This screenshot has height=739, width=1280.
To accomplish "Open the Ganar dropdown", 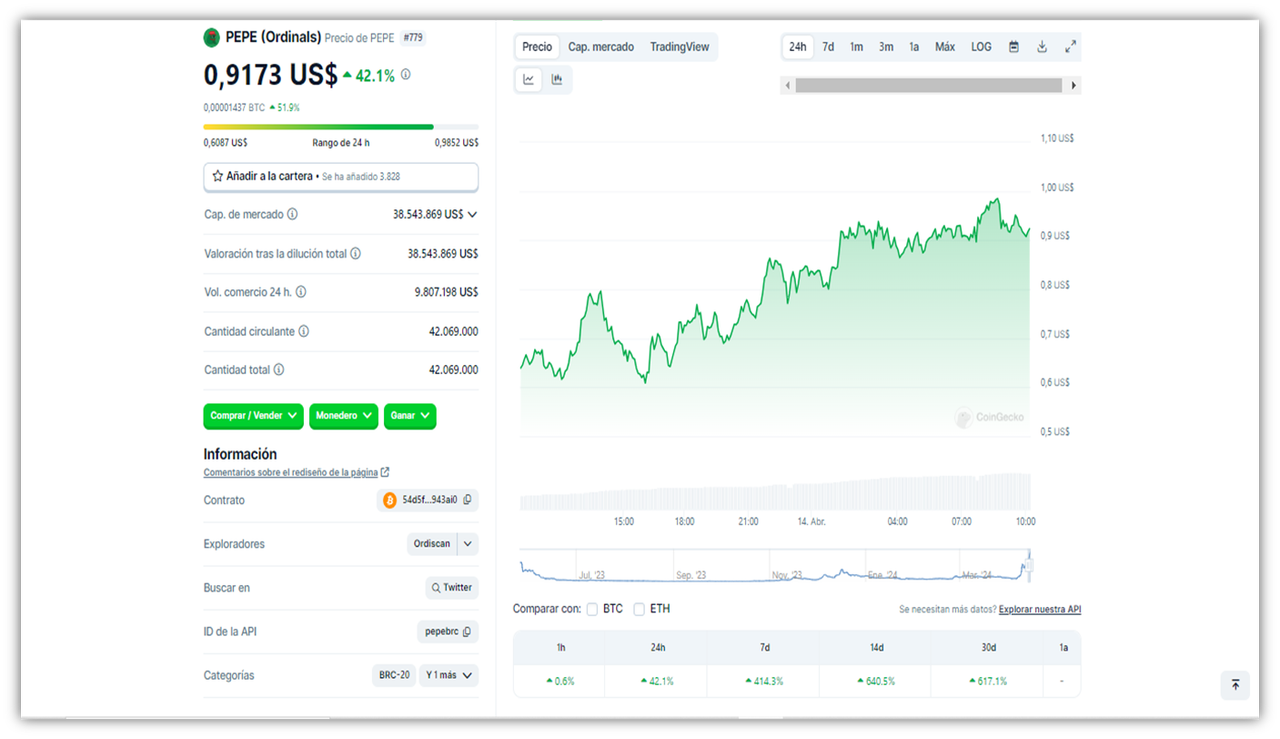I will click(x=410, y=416).
